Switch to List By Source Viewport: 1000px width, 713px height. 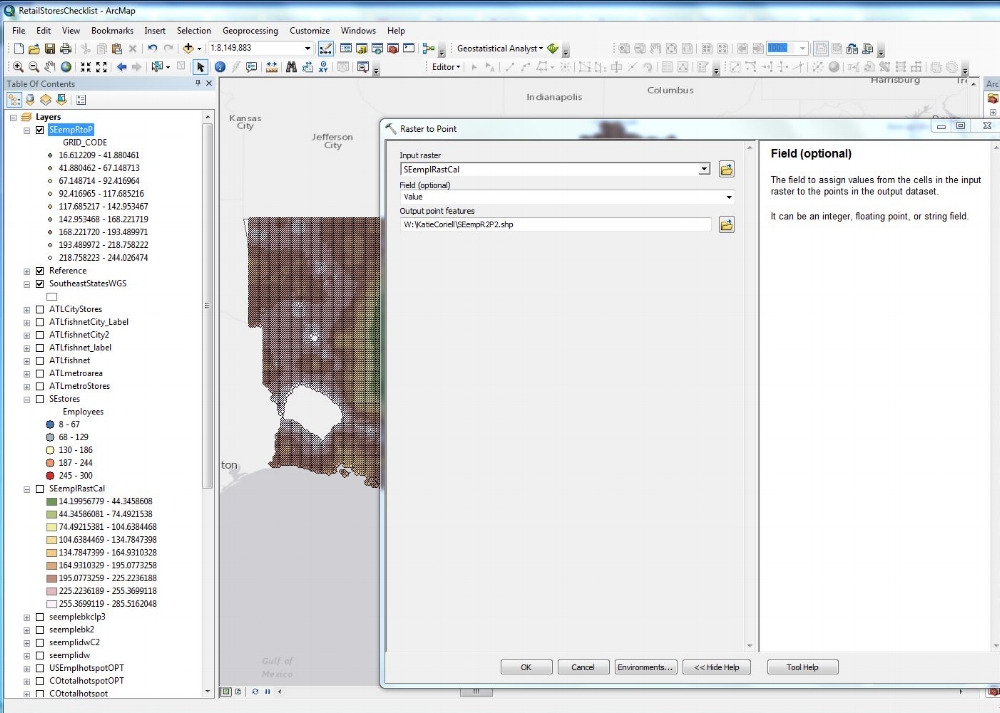click(30, 99)
